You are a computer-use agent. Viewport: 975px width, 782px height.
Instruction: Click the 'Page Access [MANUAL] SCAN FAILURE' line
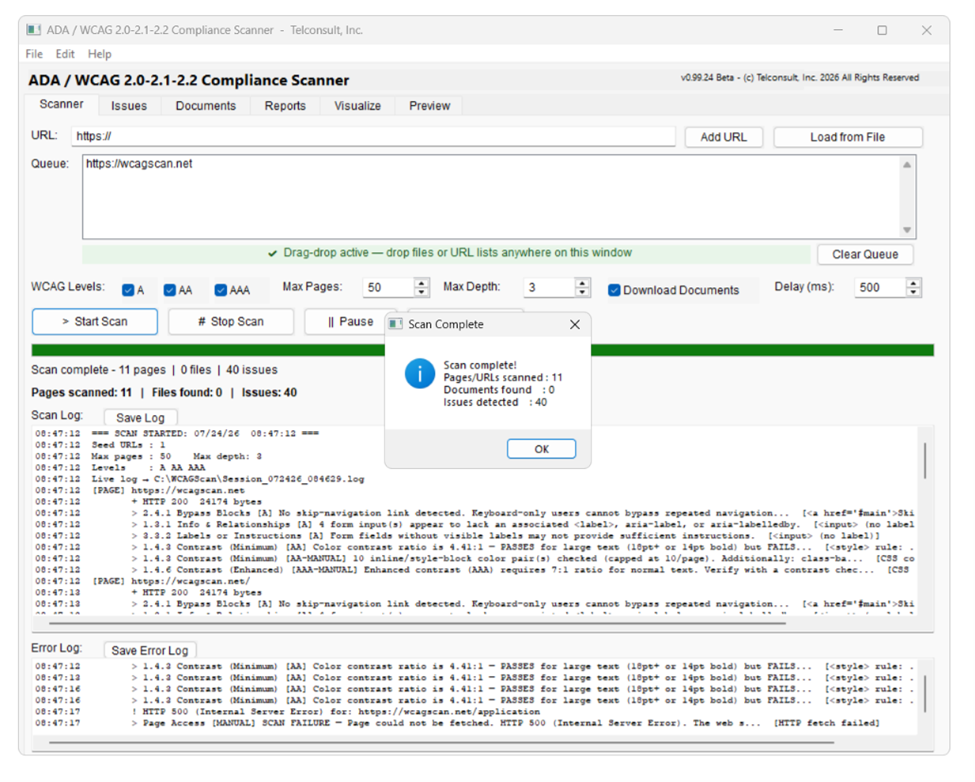pos(457,722)
